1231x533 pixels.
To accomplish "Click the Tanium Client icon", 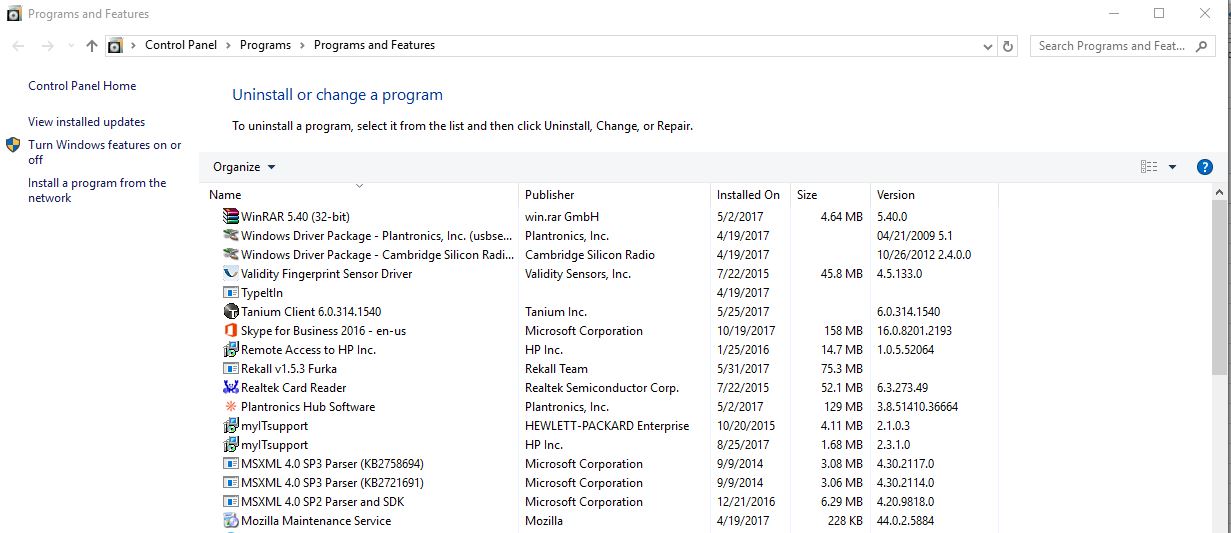I will coord(231,312).
